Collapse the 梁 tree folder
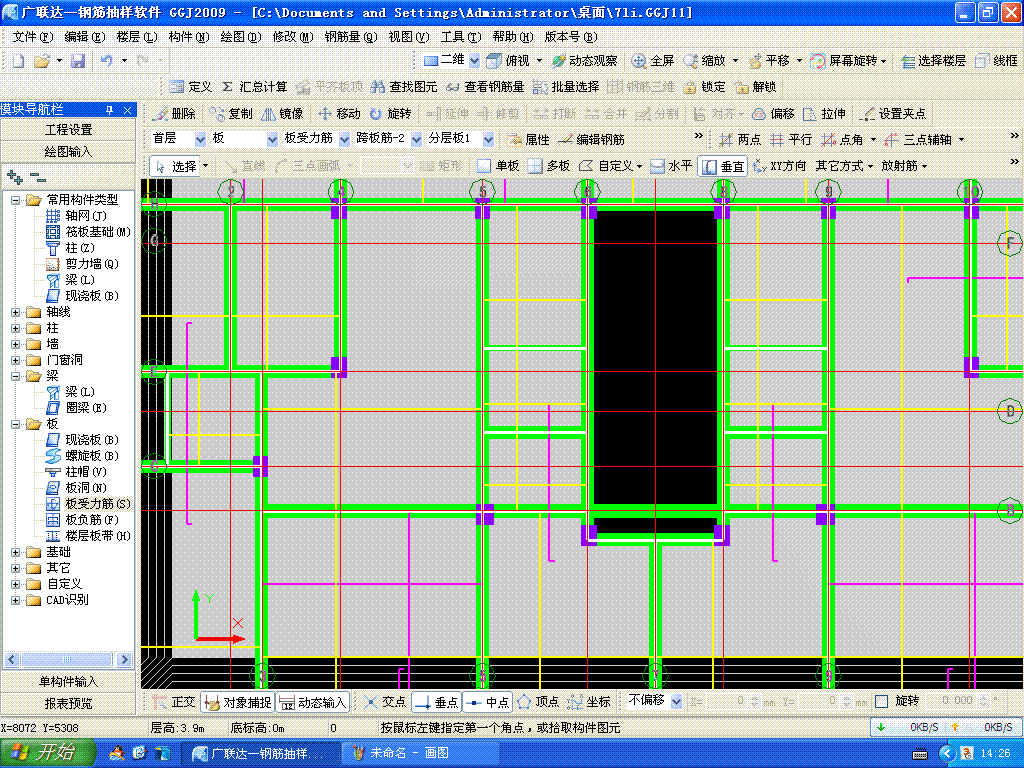Viewport: 1024px width, 768px height. click(x=16, y=376)
